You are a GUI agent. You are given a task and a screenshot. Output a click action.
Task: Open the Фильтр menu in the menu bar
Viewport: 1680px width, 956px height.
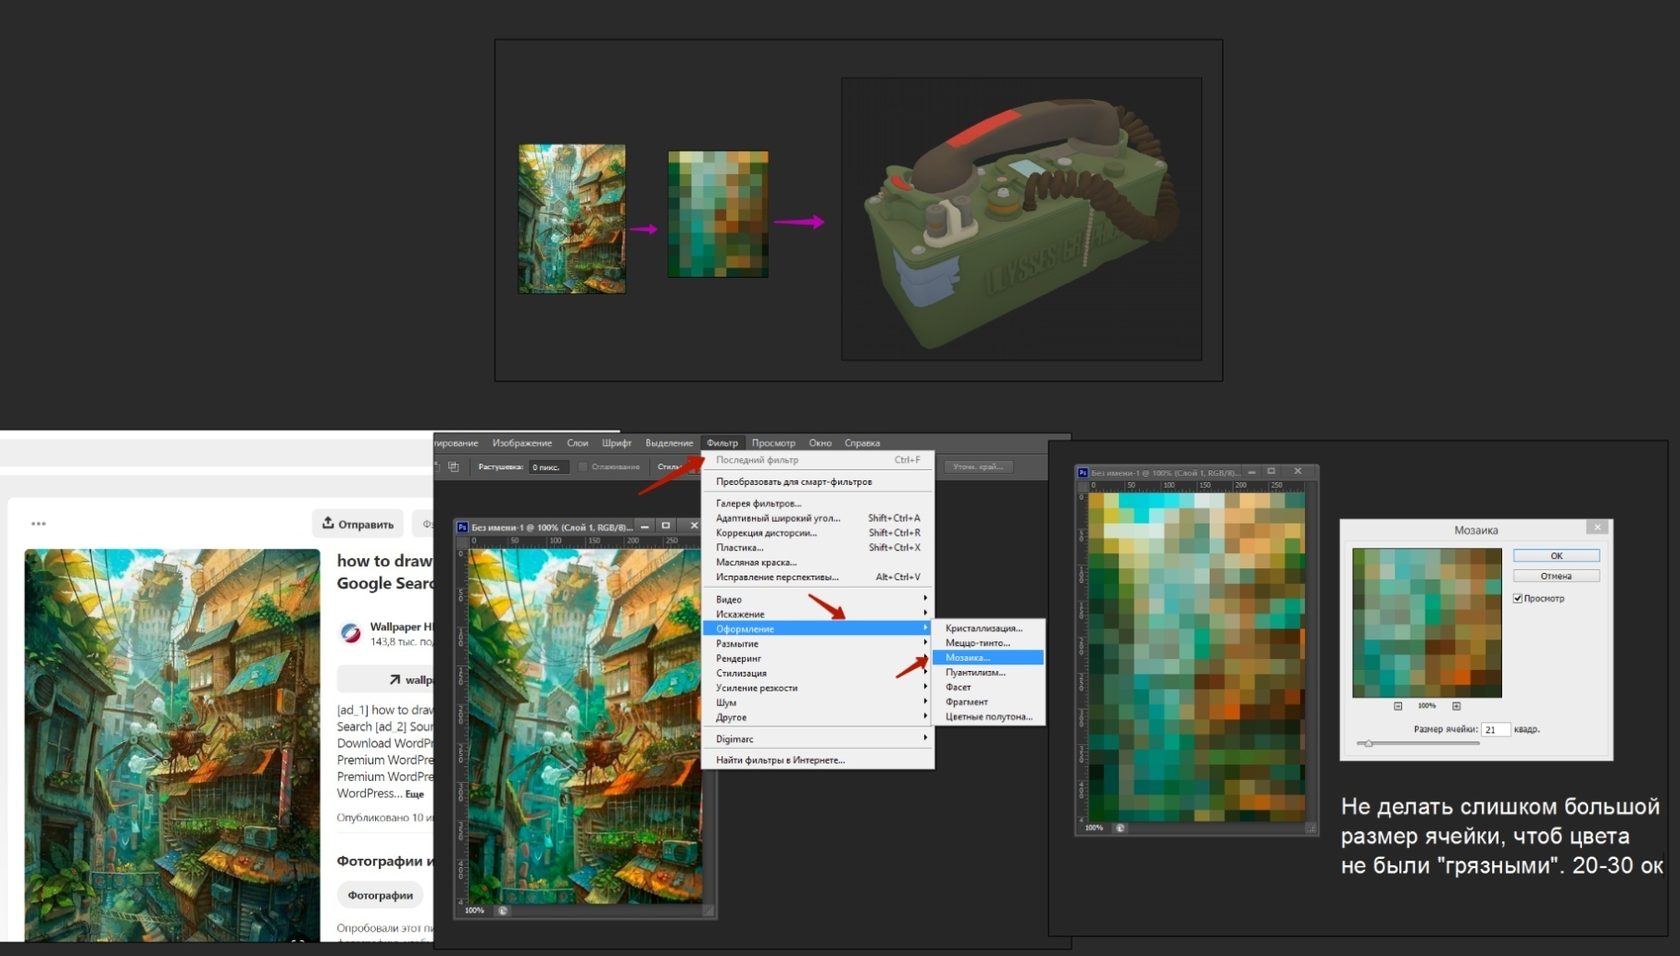tap(721, 443)
